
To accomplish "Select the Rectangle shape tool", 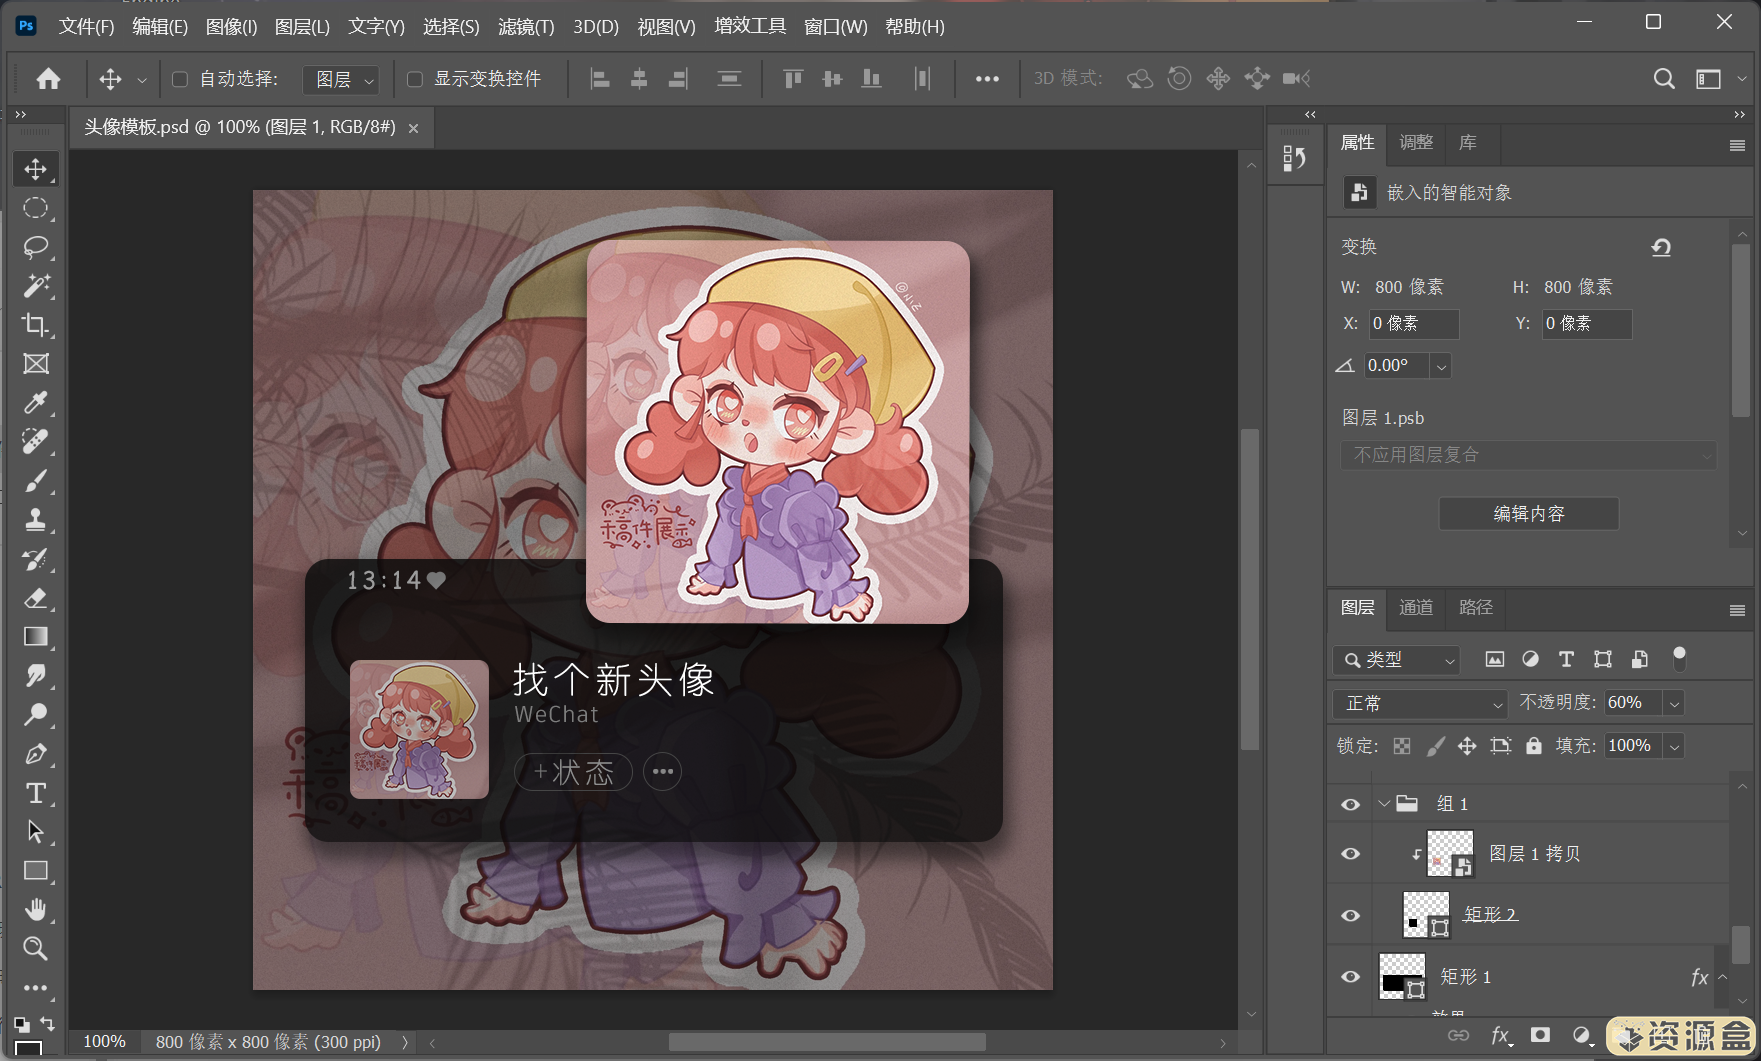I will click(36, 871).
